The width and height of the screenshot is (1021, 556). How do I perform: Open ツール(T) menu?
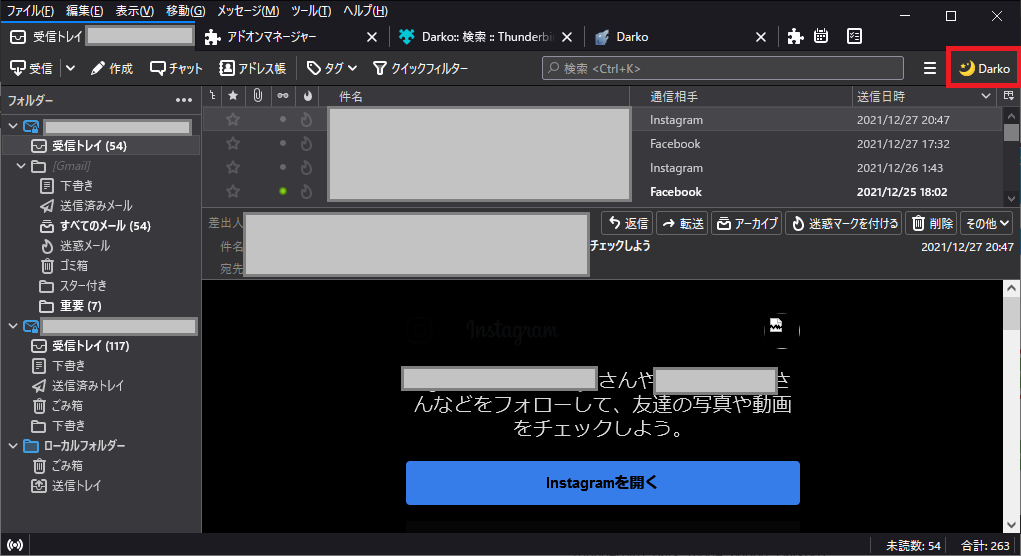point(311,11)
